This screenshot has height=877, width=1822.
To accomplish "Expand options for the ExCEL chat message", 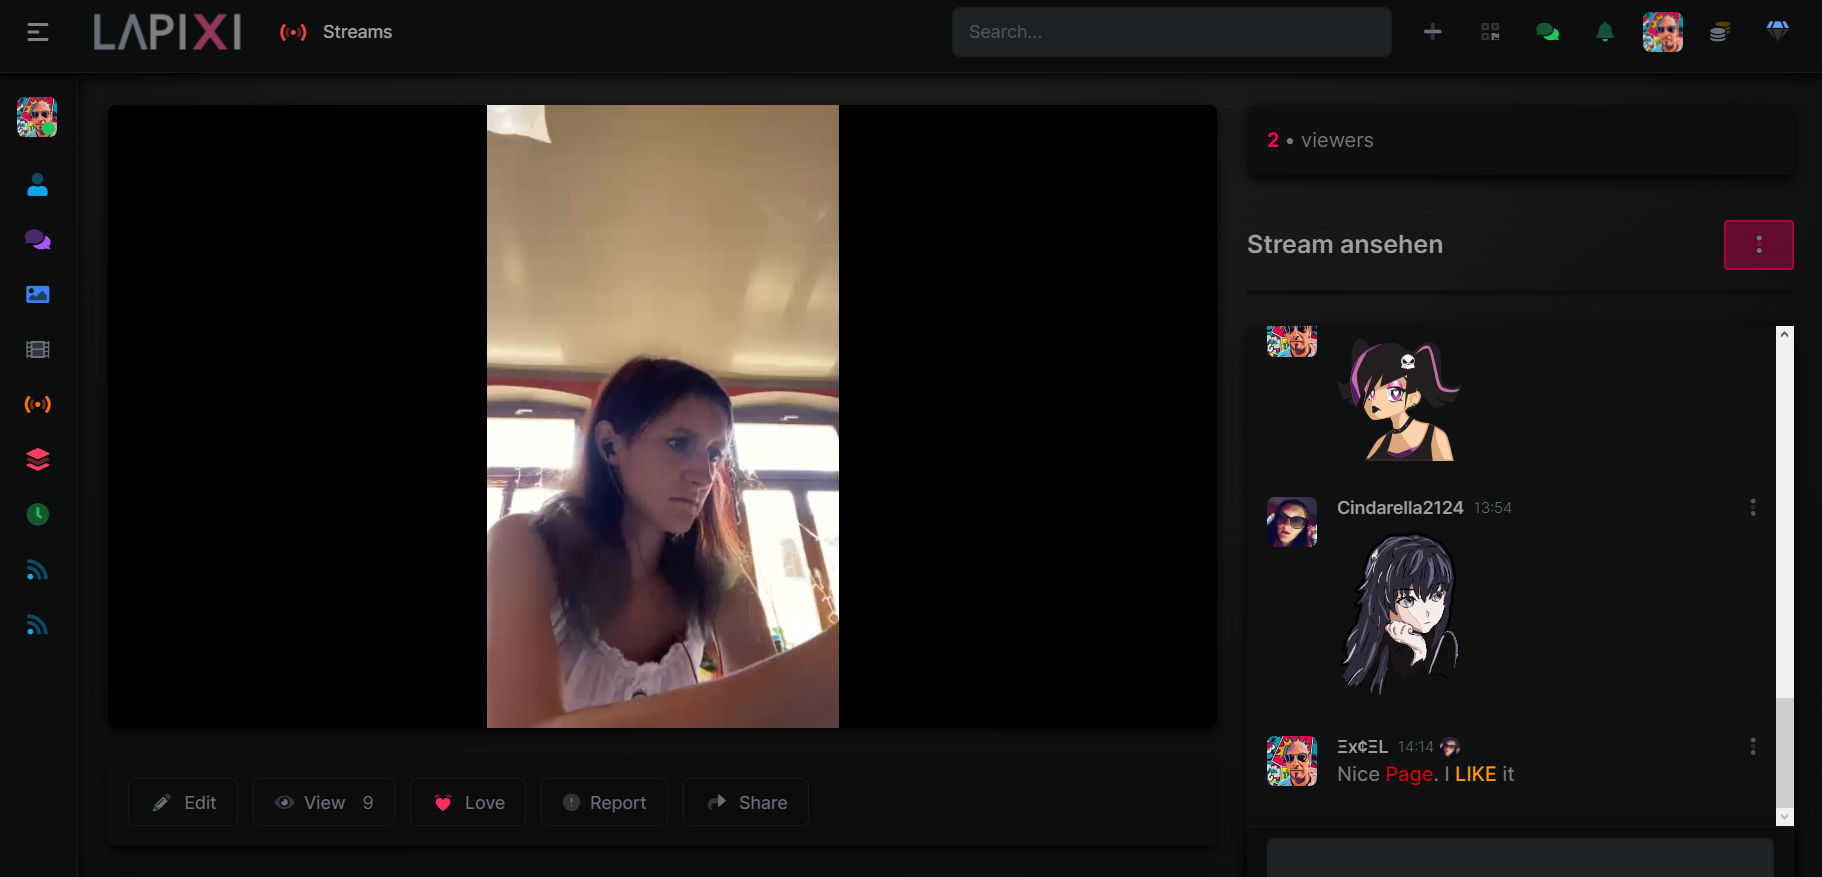I will [1752, 747].
